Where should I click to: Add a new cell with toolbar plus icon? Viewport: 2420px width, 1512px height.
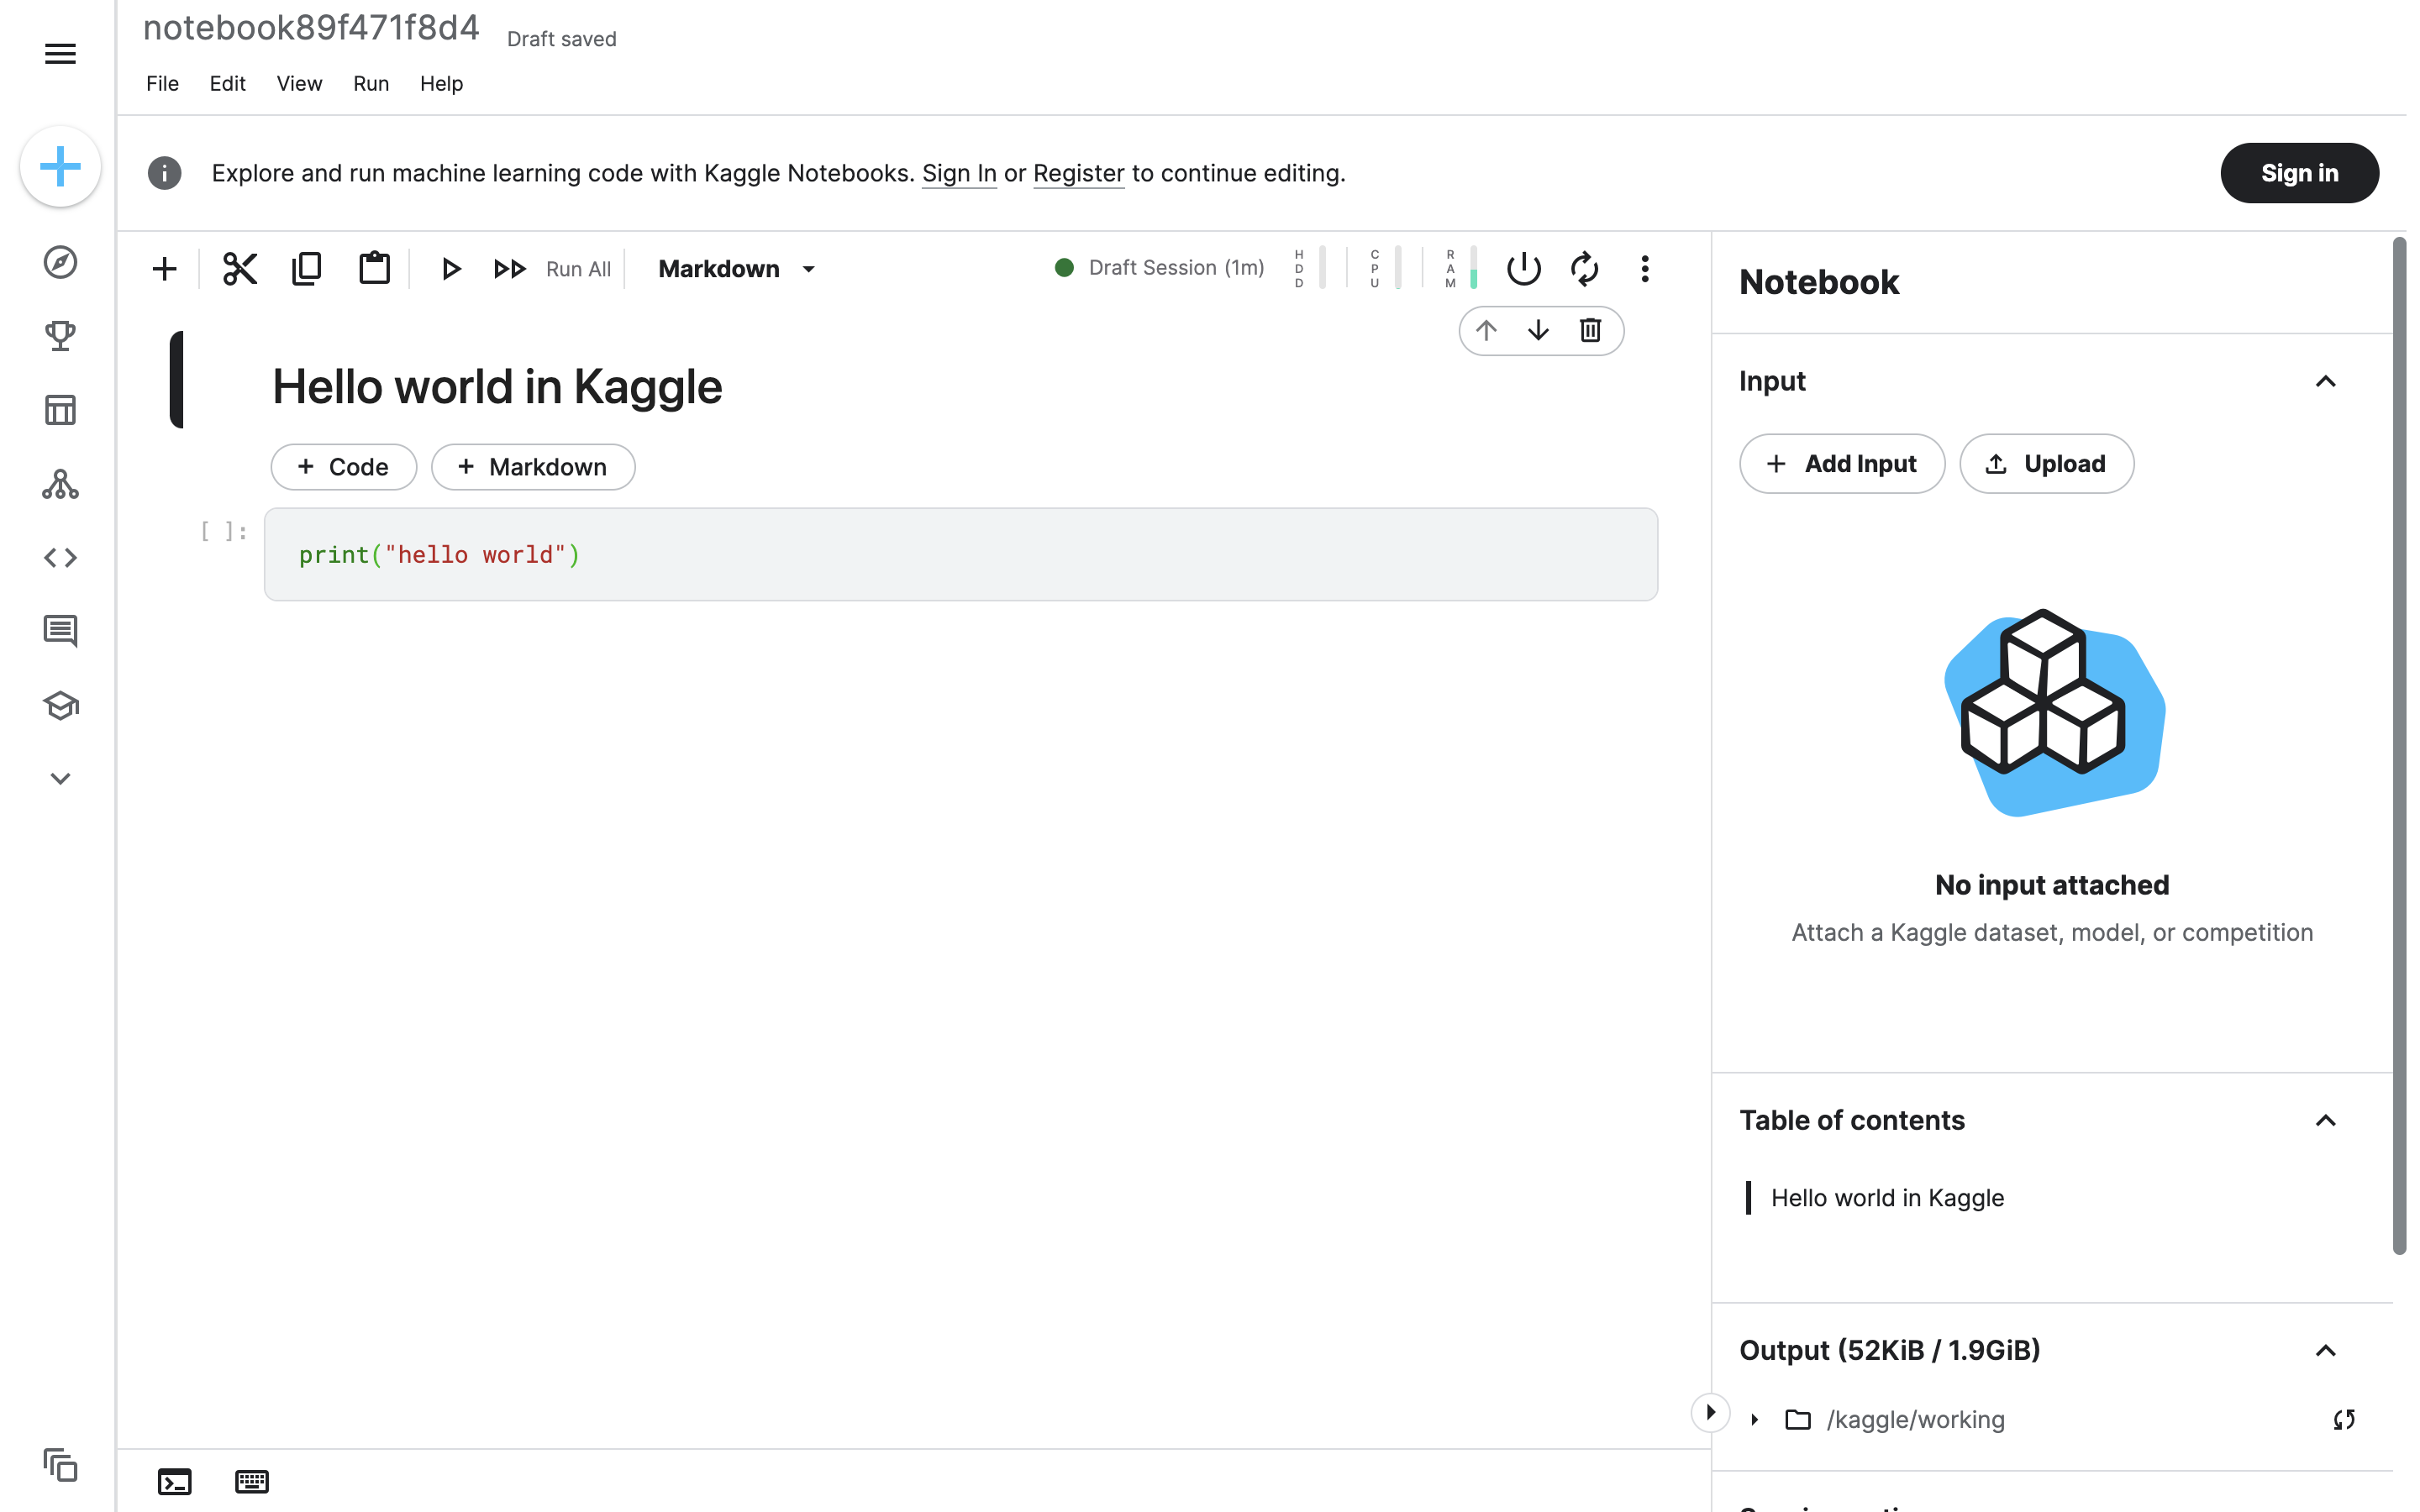tap(165, 269)
